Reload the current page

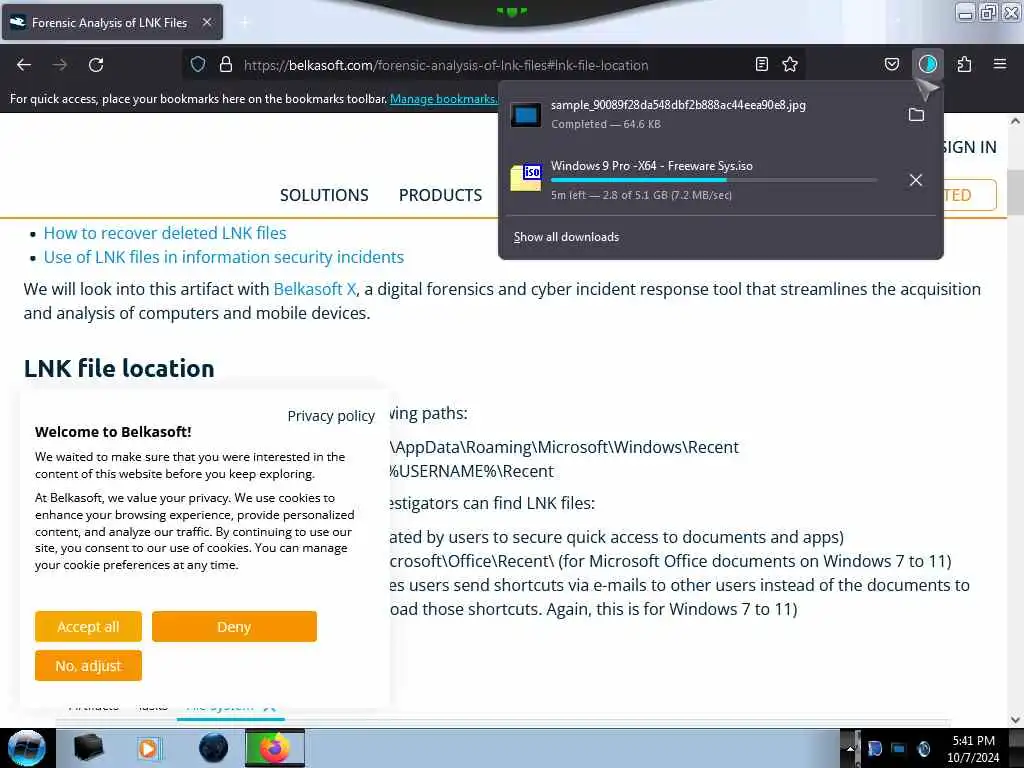pyautogui.click(x=96, y=65)
